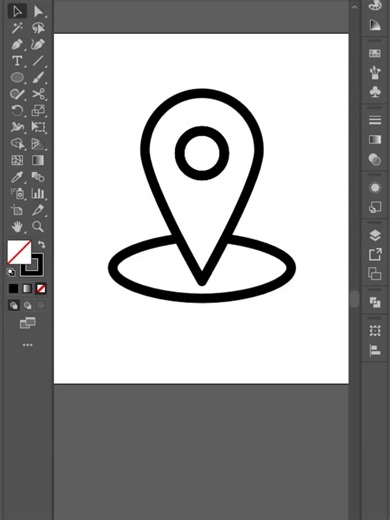Select the Type tool
The height and width of the screenshot is (520, 390).
point(17,61)
